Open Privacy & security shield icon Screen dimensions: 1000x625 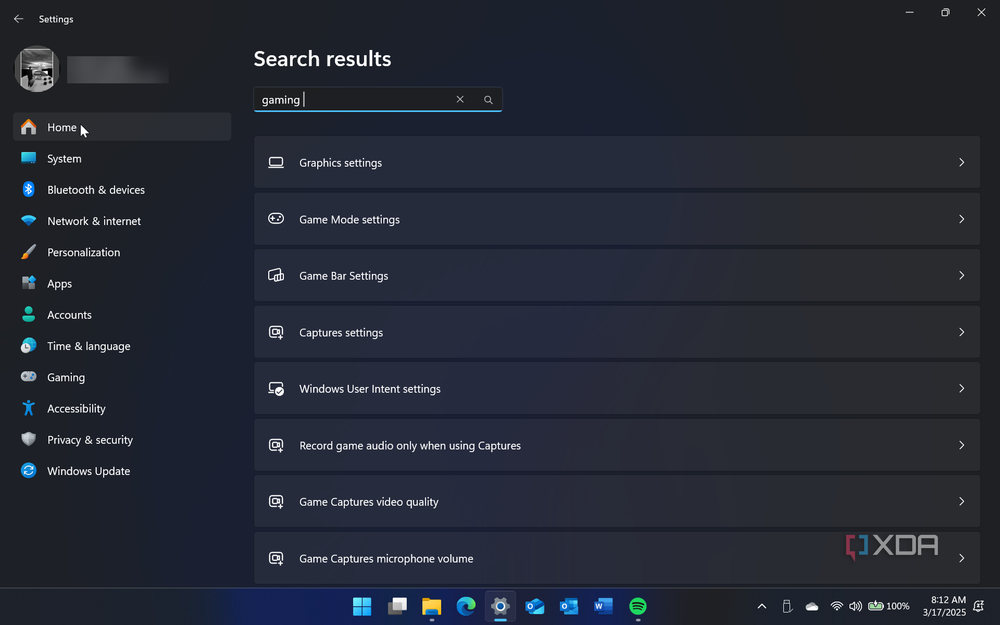click(29, 440)
